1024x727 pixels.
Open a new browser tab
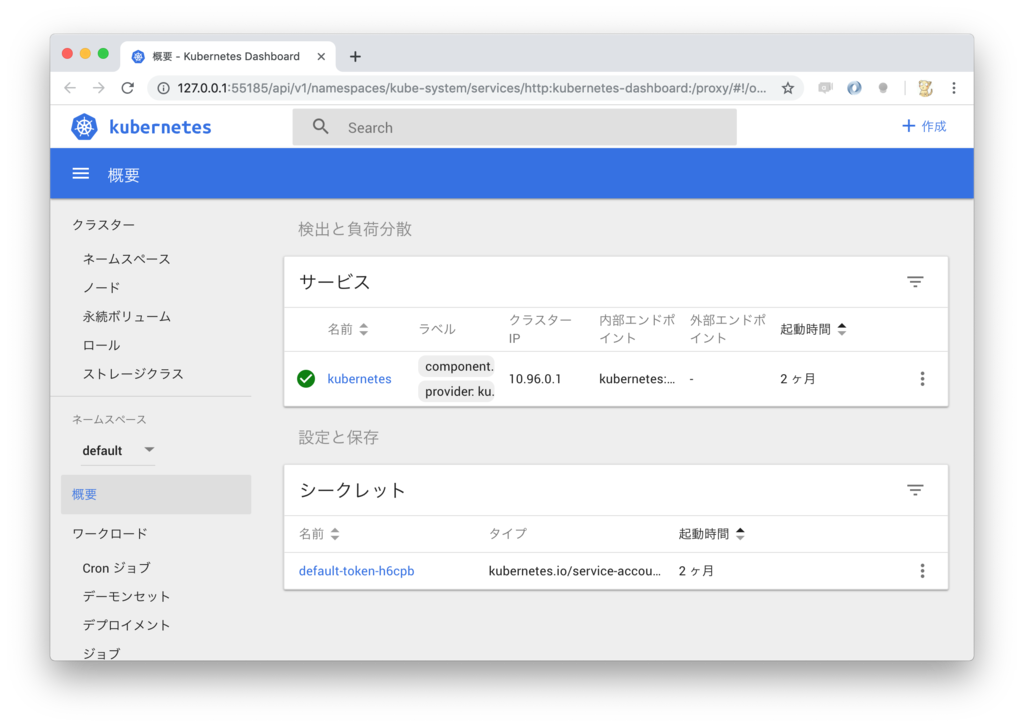[x=355, y=57]
